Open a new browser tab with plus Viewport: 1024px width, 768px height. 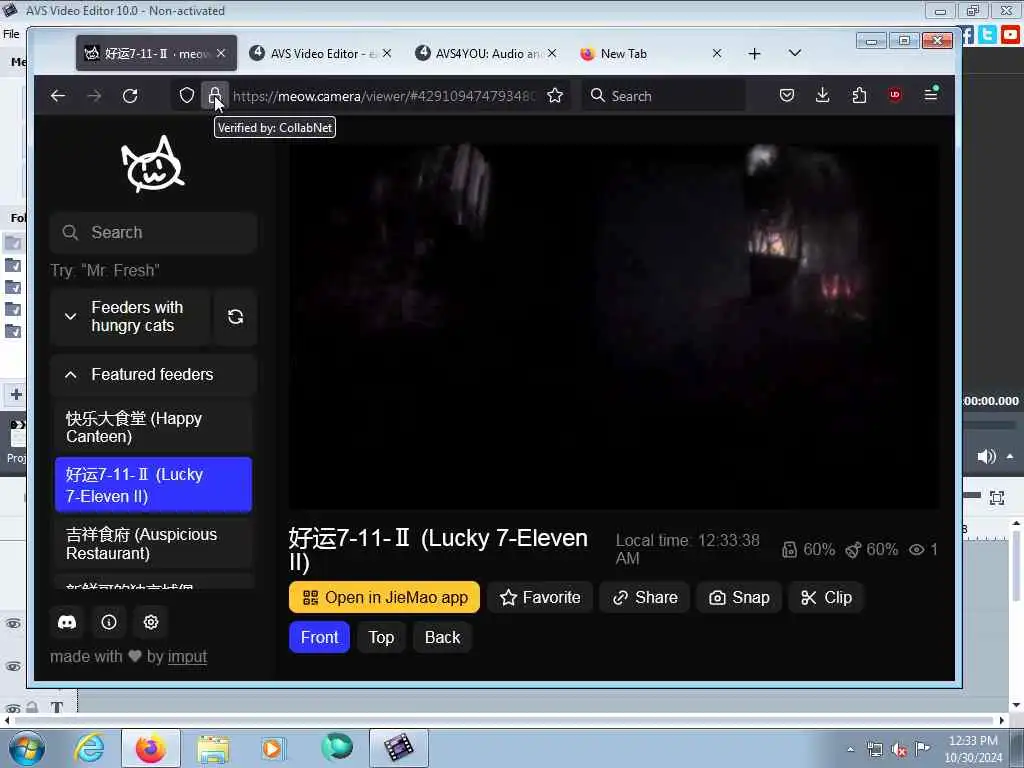click(x=754, y=54)
